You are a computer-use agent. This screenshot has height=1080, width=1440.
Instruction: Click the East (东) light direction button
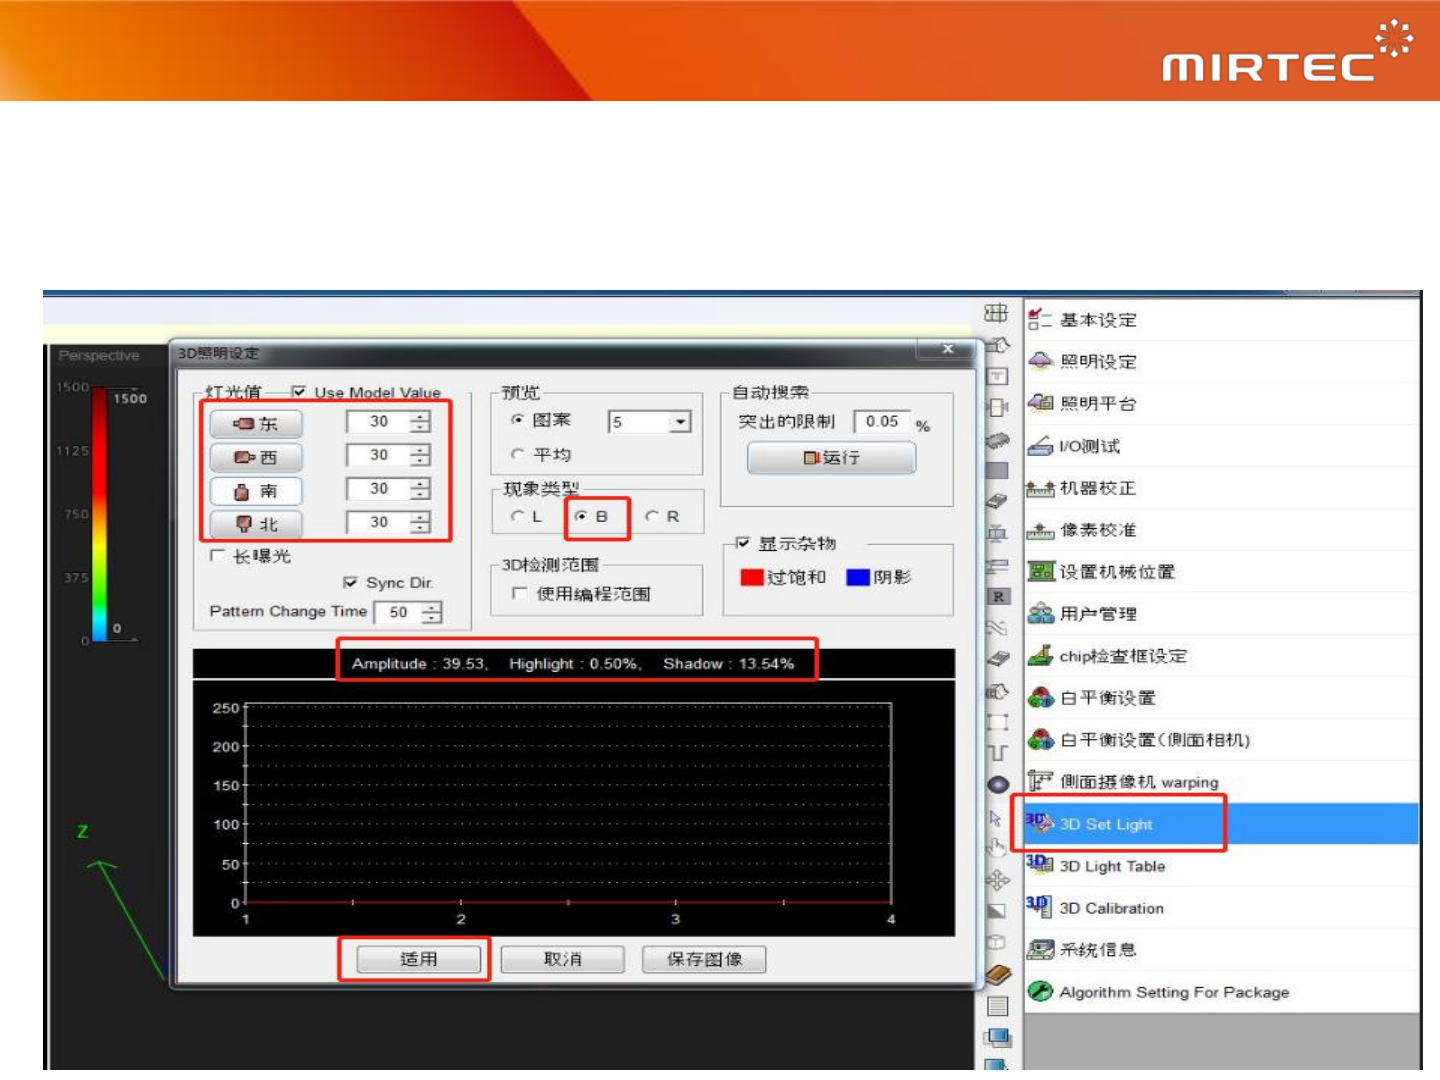256,424
